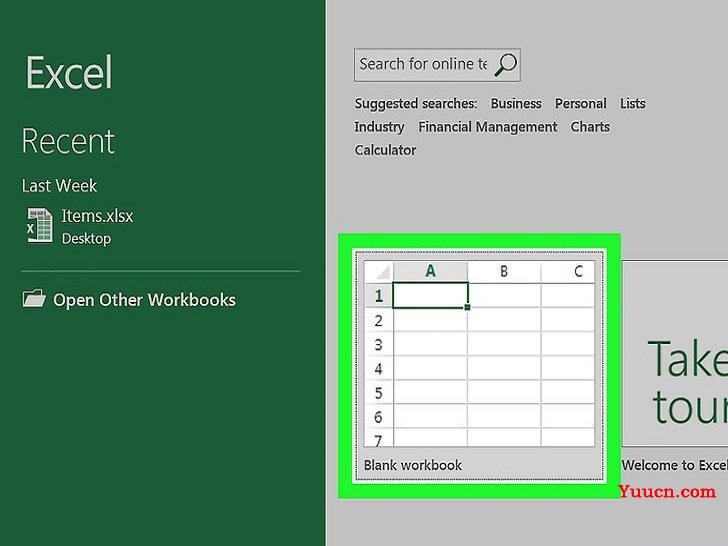Select the Personal suggested search

(x=580, y=103)
